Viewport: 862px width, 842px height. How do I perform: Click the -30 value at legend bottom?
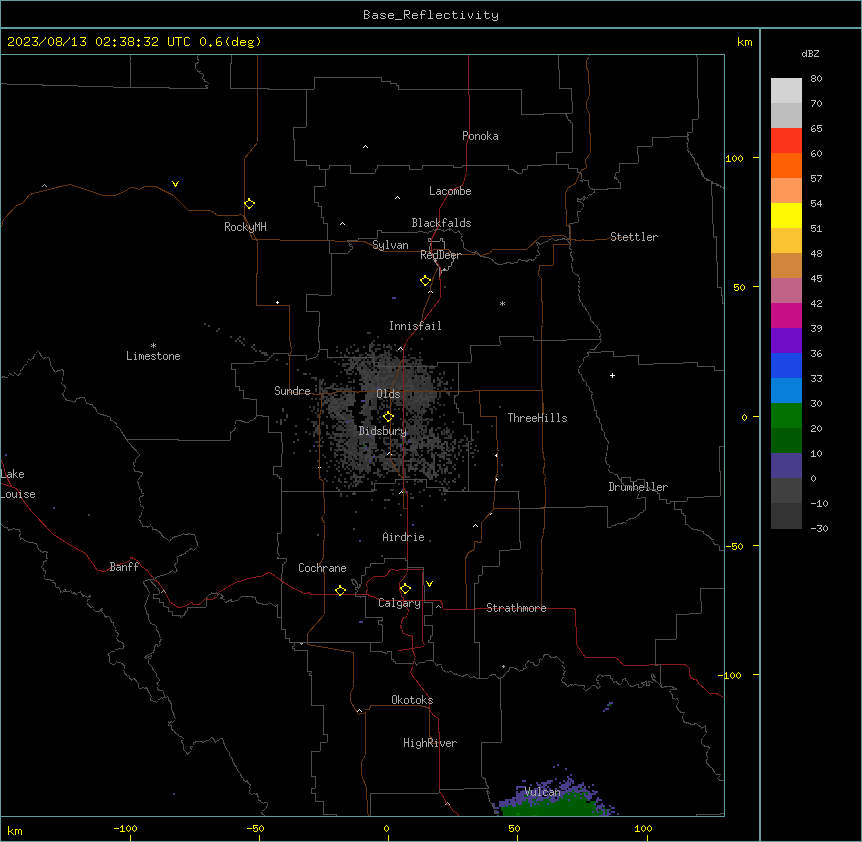819,528
